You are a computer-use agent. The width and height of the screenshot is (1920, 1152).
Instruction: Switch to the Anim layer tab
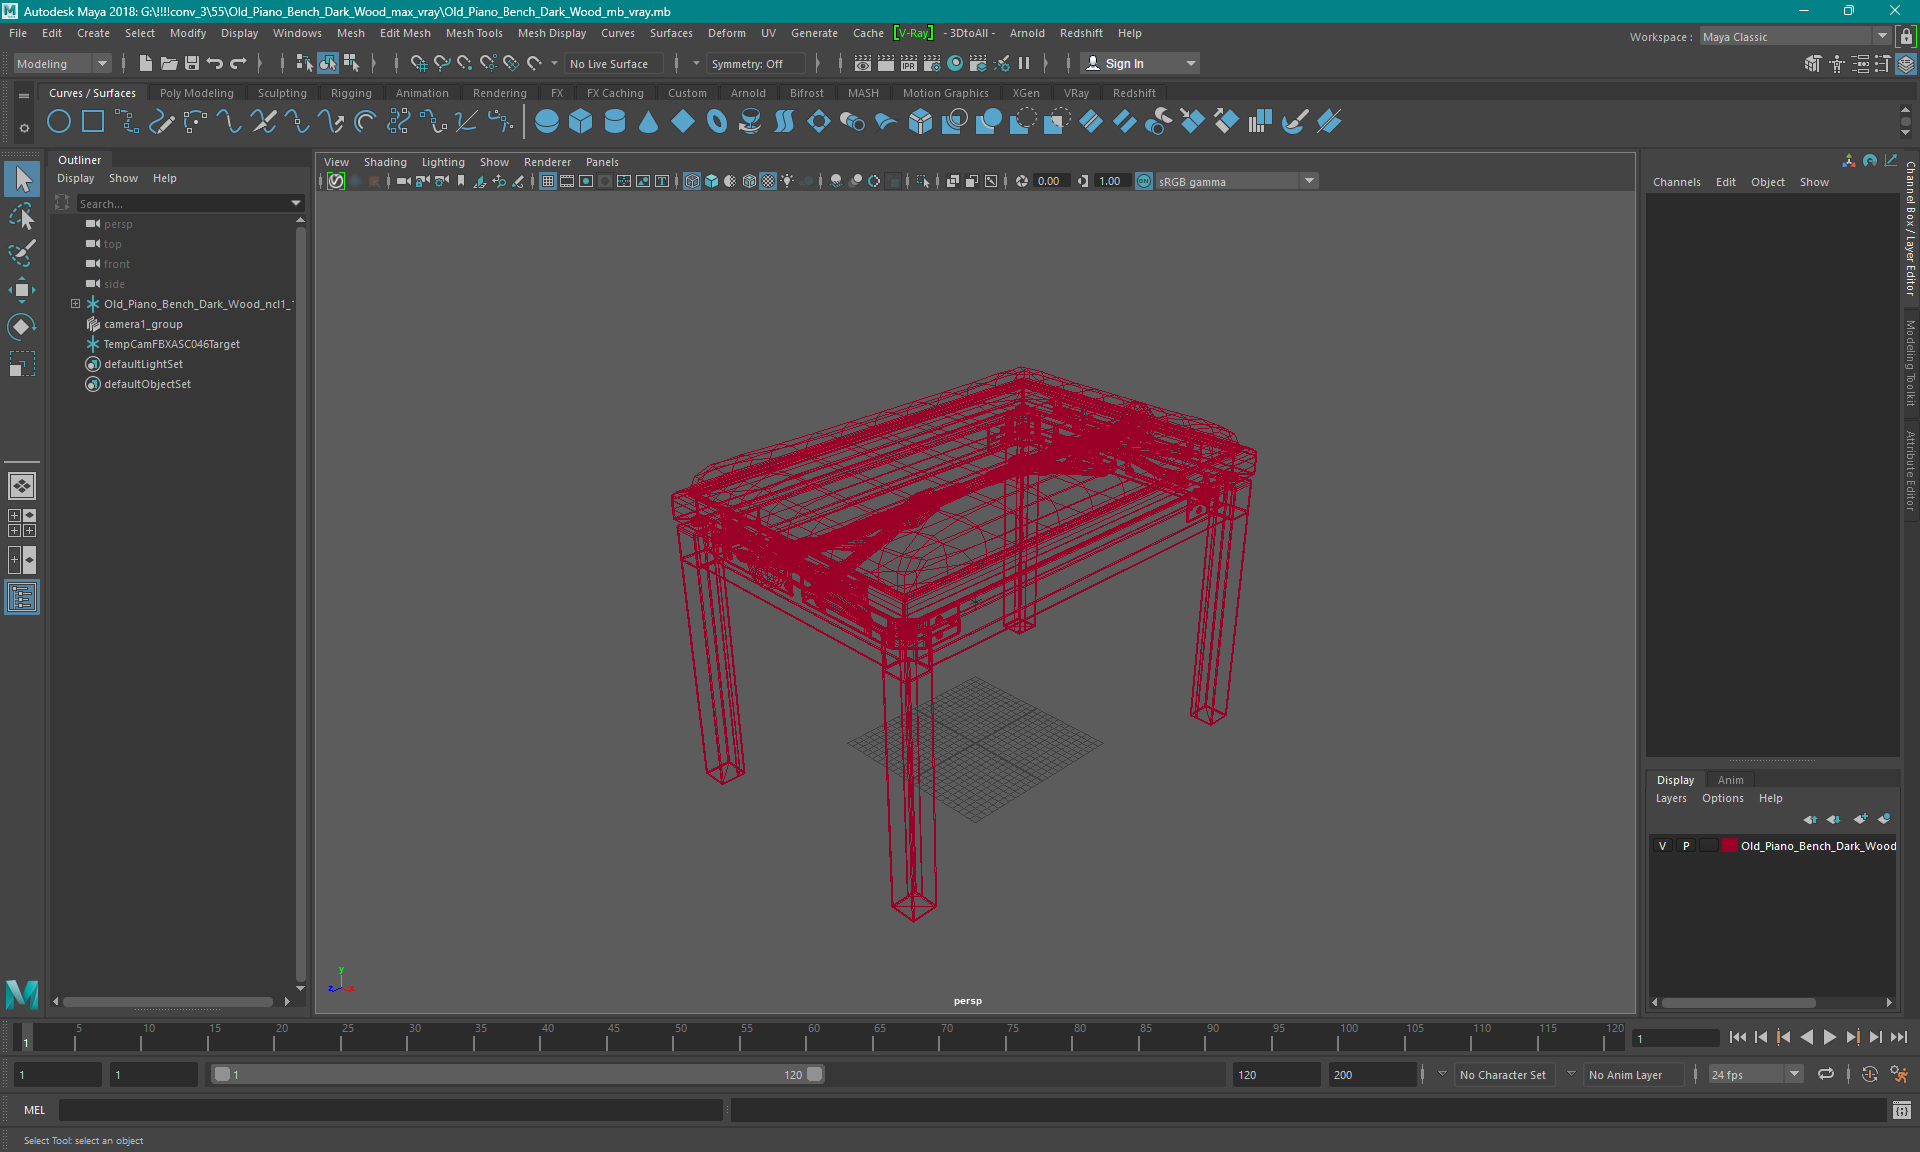click(1730, 780)
